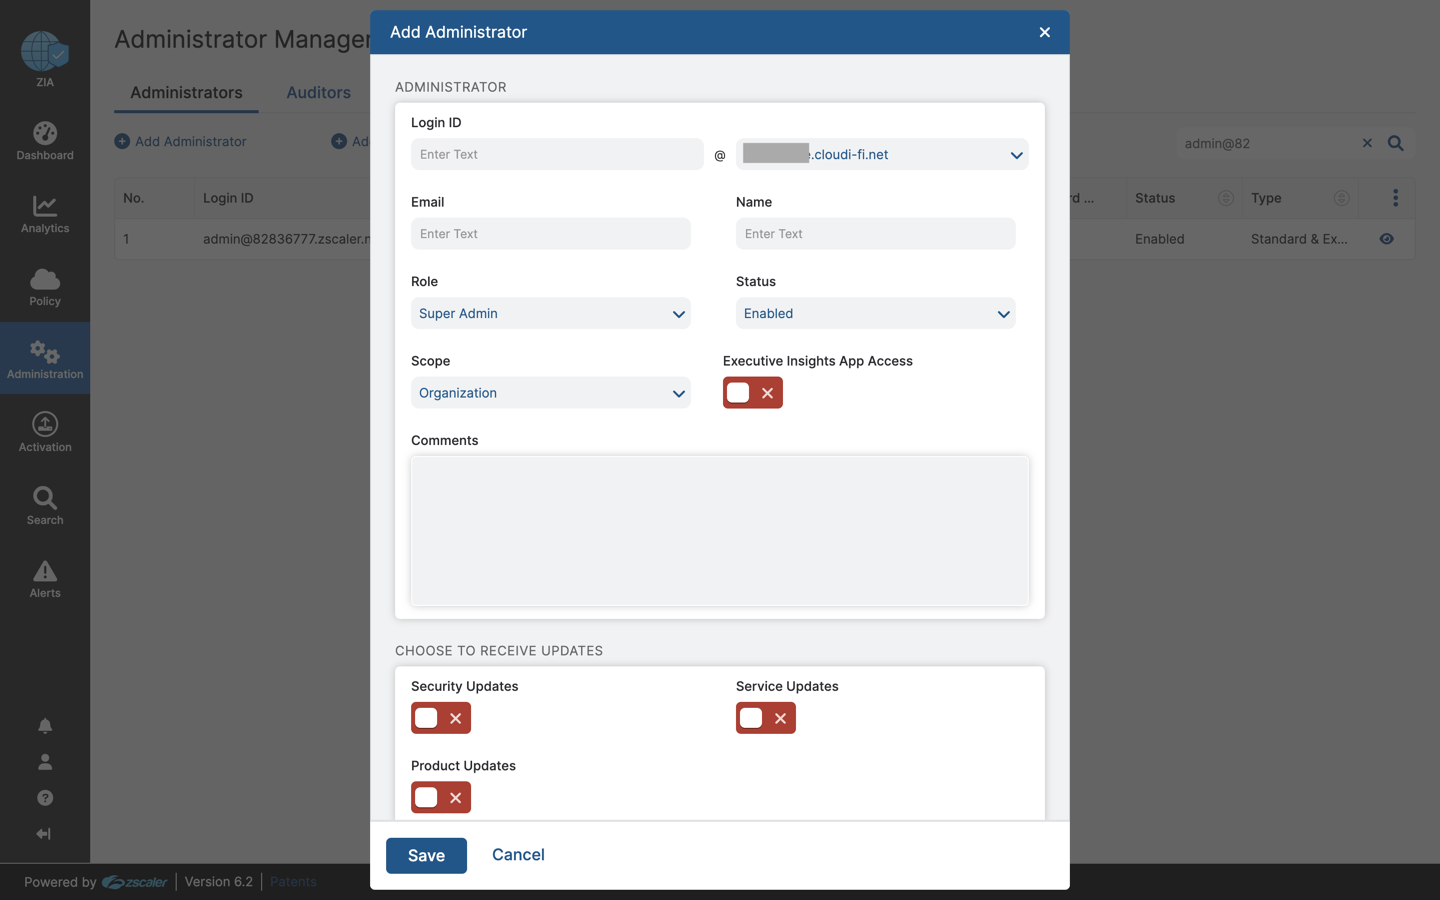Screen dimensions: 1440x900
Task: Enable Executive Insights App Access
Action: click(752, 392)
